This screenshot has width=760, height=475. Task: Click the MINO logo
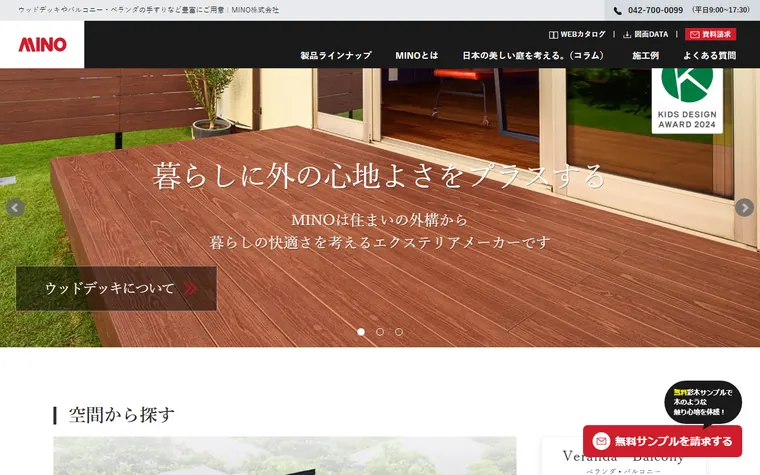[42, 45]
